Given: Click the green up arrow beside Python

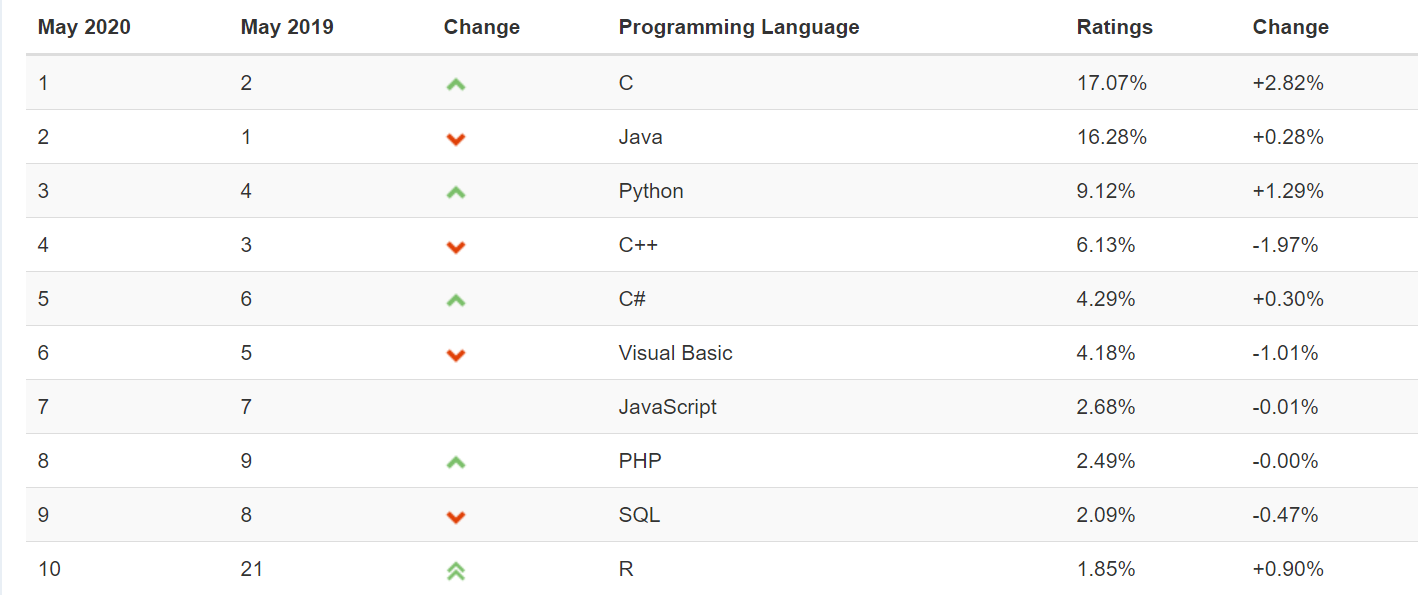Looking at the screenshot, I should 456,193.
